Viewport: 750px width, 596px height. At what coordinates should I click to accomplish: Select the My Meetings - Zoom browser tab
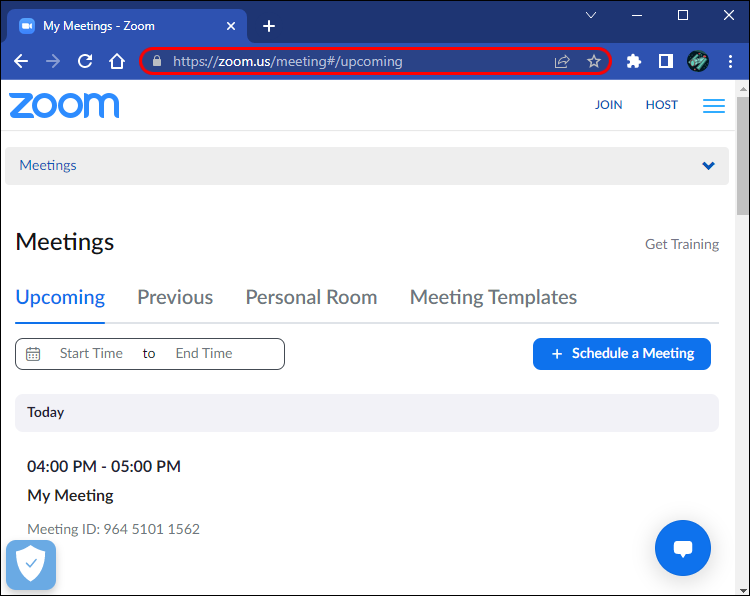tap(127, 26)
